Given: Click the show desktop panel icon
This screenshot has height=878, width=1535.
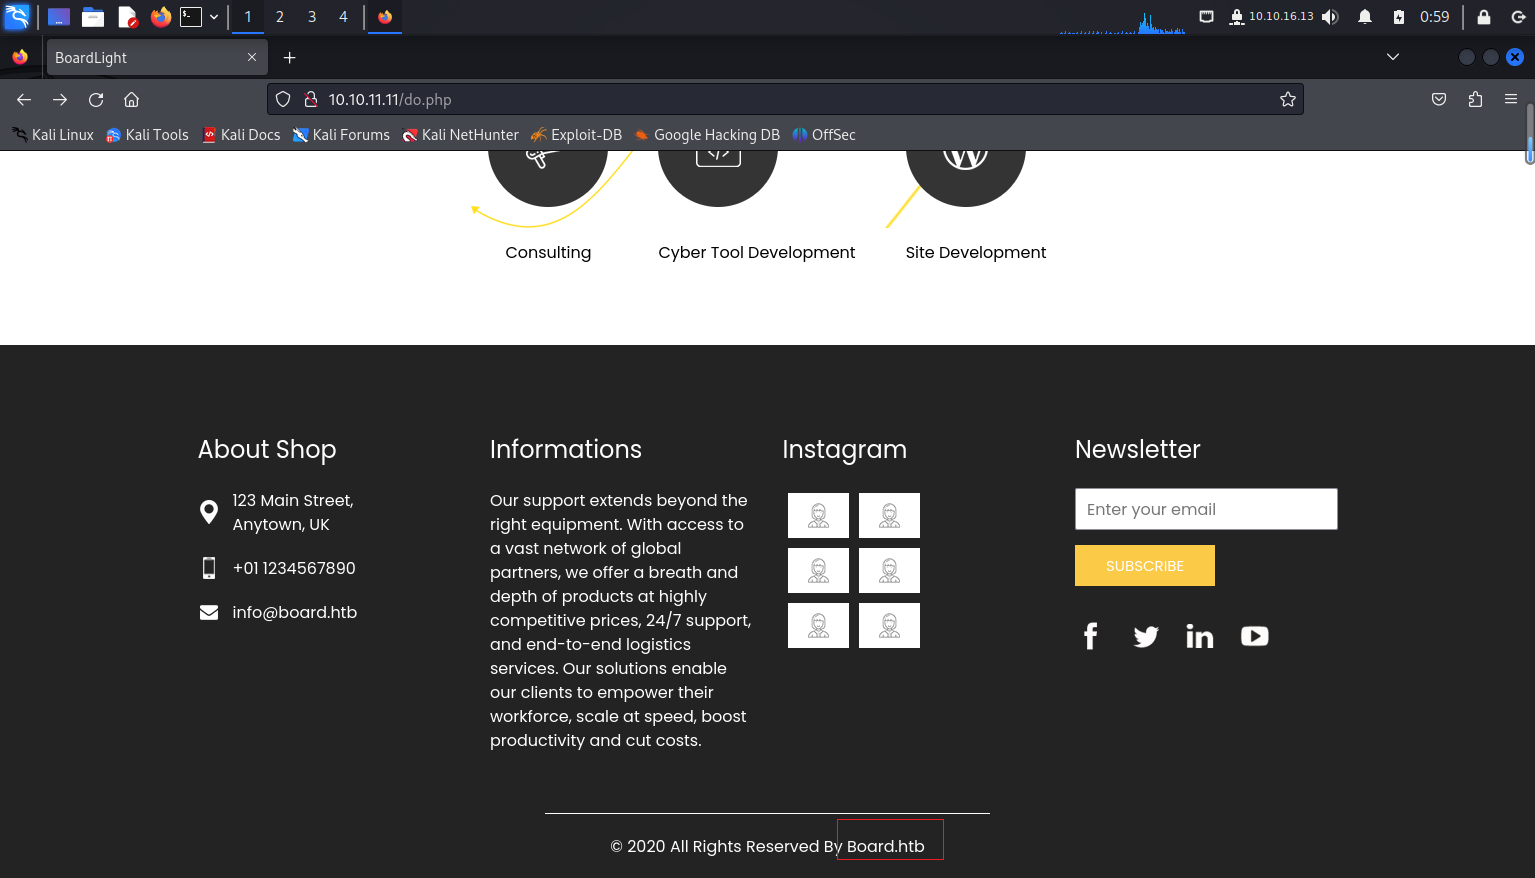Looking at the screenshot, I should [59, 16].
